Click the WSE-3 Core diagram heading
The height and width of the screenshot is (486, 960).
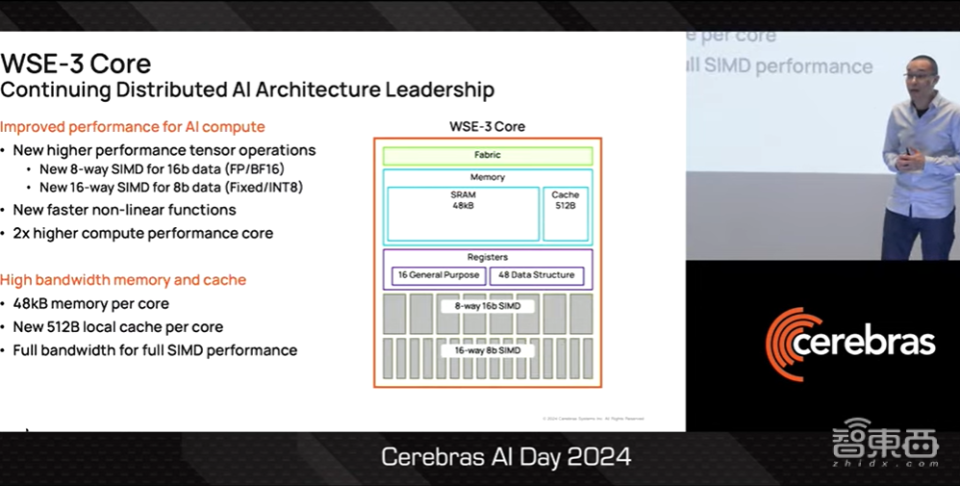[x=487, y=127]
